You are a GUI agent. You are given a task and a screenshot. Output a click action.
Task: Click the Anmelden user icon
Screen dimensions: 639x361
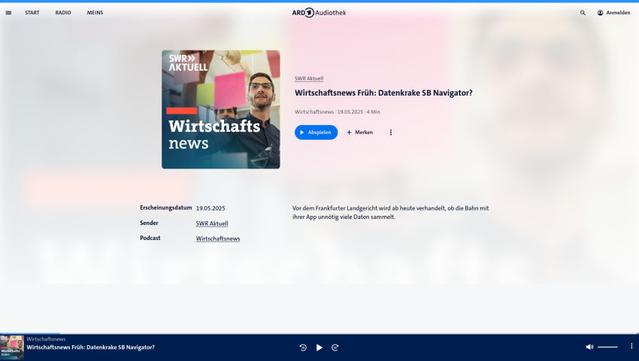[x=600, y=13]
